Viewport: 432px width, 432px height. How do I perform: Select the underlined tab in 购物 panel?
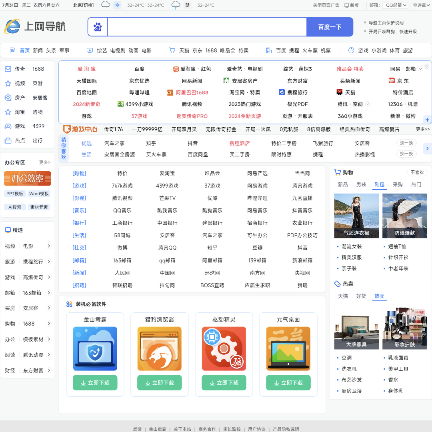pos(379,184)
